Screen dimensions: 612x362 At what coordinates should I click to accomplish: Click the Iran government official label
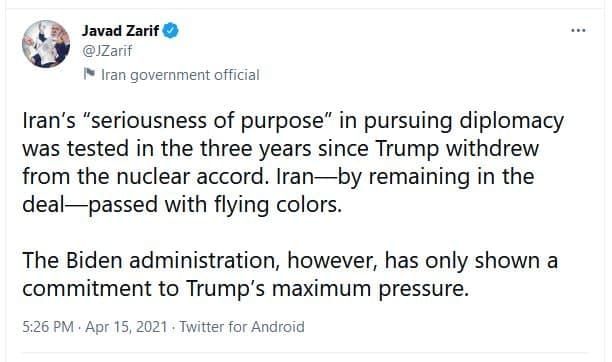[x=180, y=75]
